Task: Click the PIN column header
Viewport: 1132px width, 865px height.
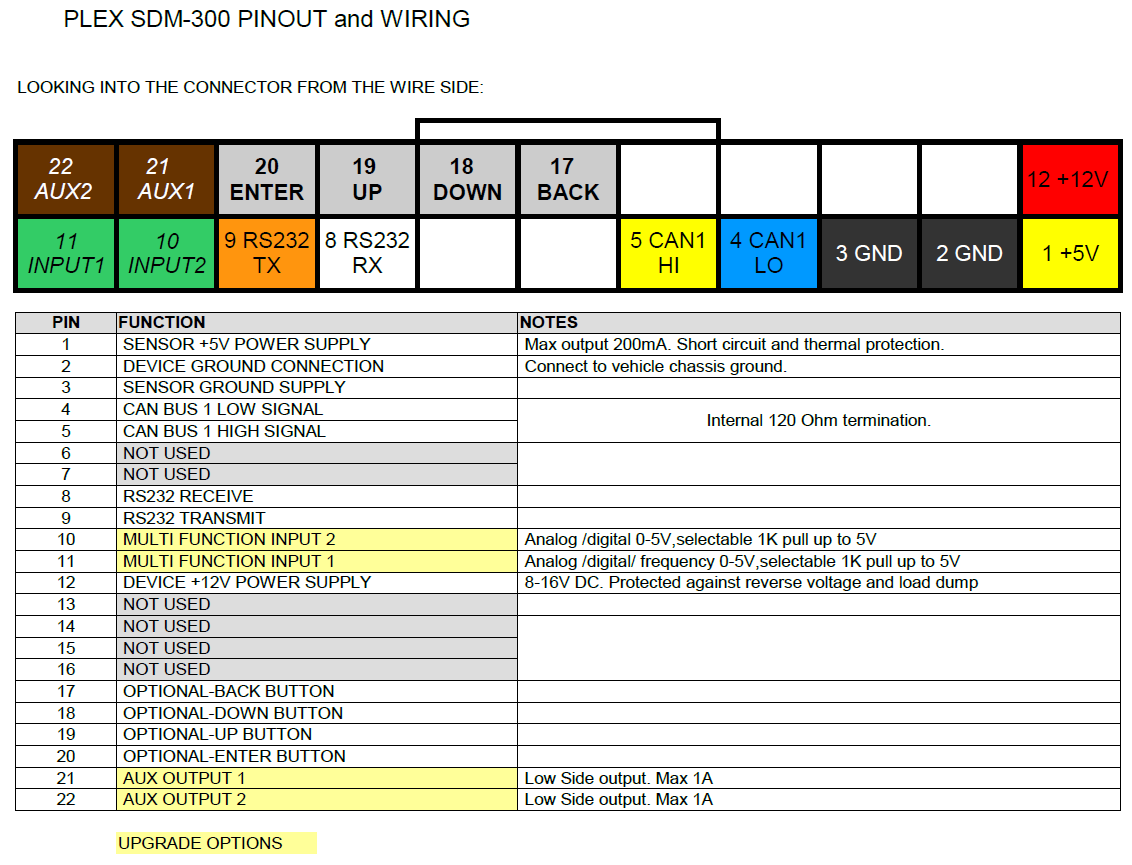Action: (x=66, y=323)
